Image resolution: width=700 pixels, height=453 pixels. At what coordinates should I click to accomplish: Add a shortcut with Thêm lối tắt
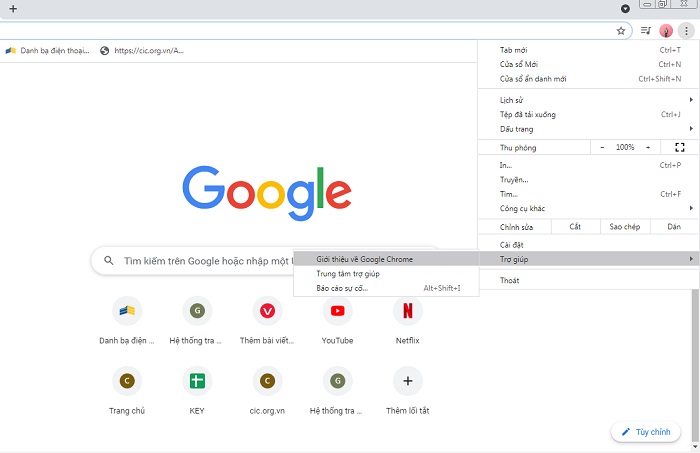point(407,381)
